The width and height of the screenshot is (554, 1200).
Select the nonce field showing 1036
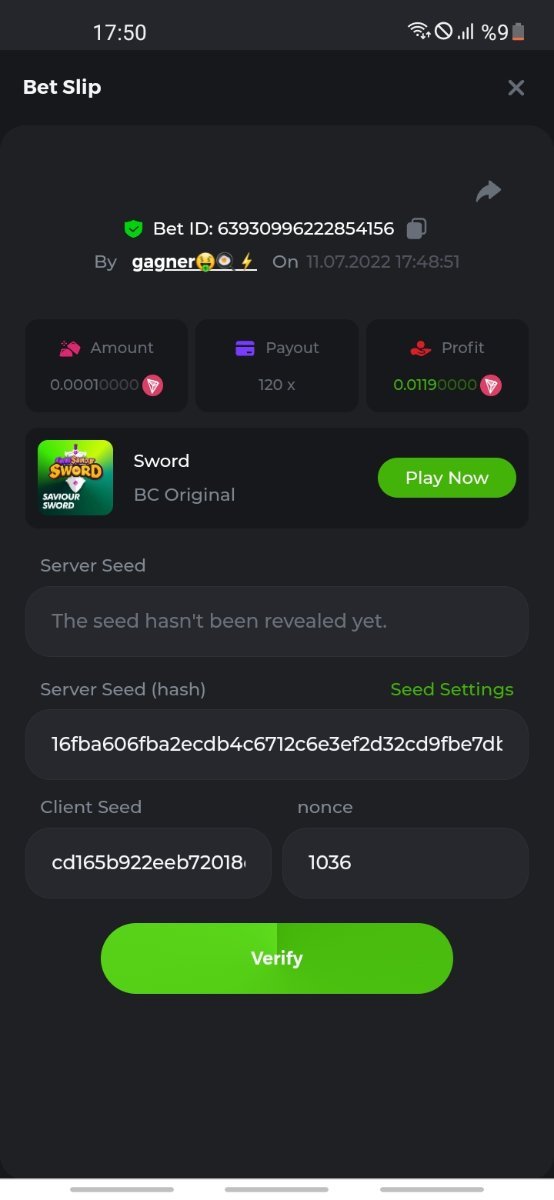tap(405, 862)
